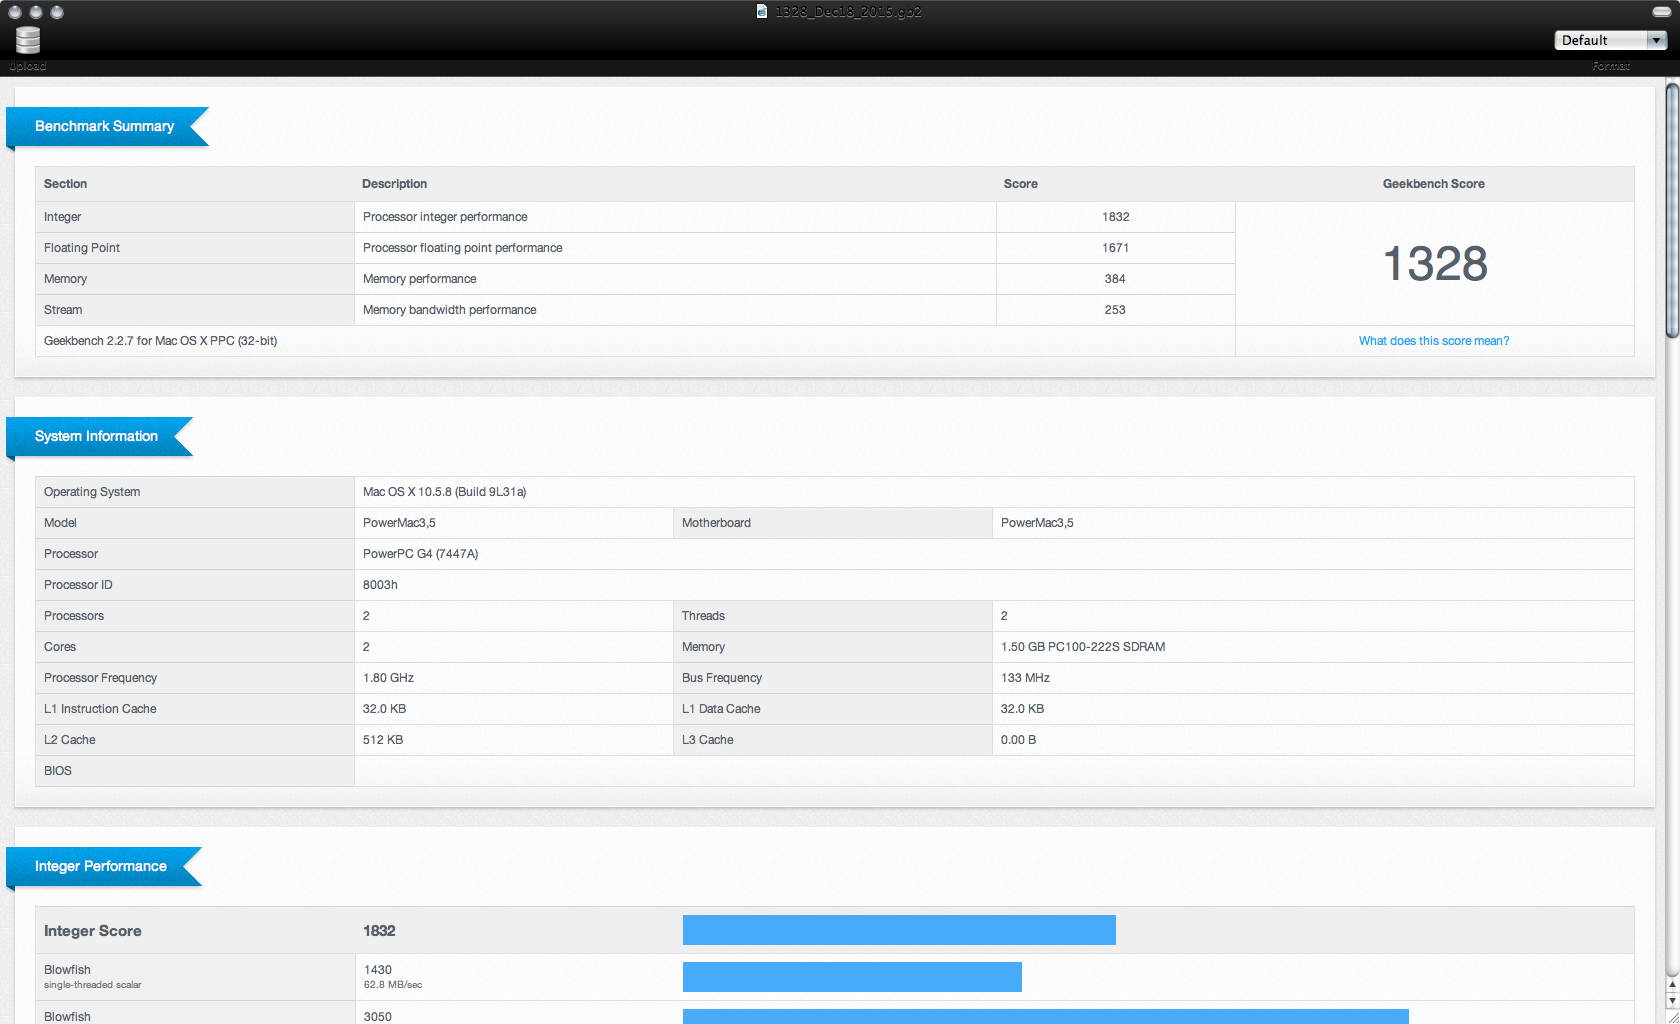Screen dimensions: 1680x1024
Task: Click "Memory bandwidth performance" description
Action: [450, 310]
